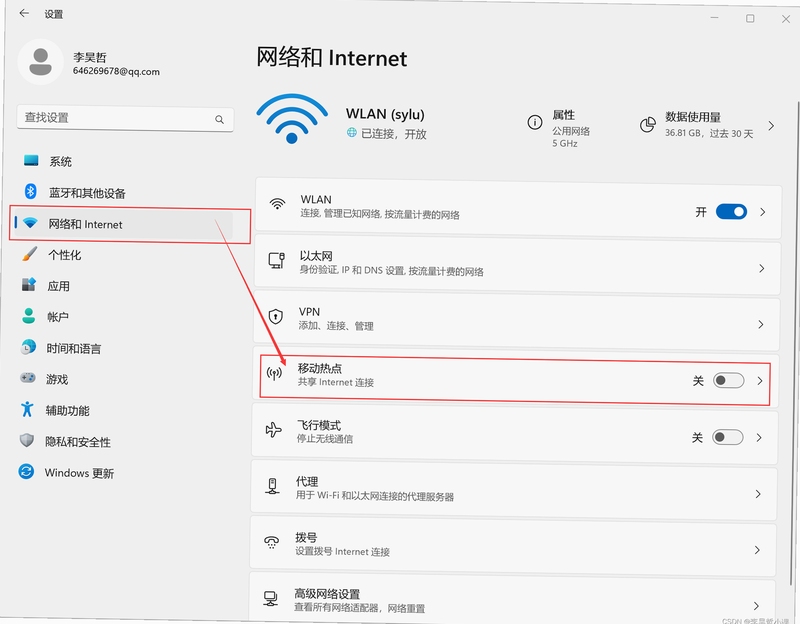Click the 查找设置 search field
Screen dimensions: 800x624
click(125, 118)
